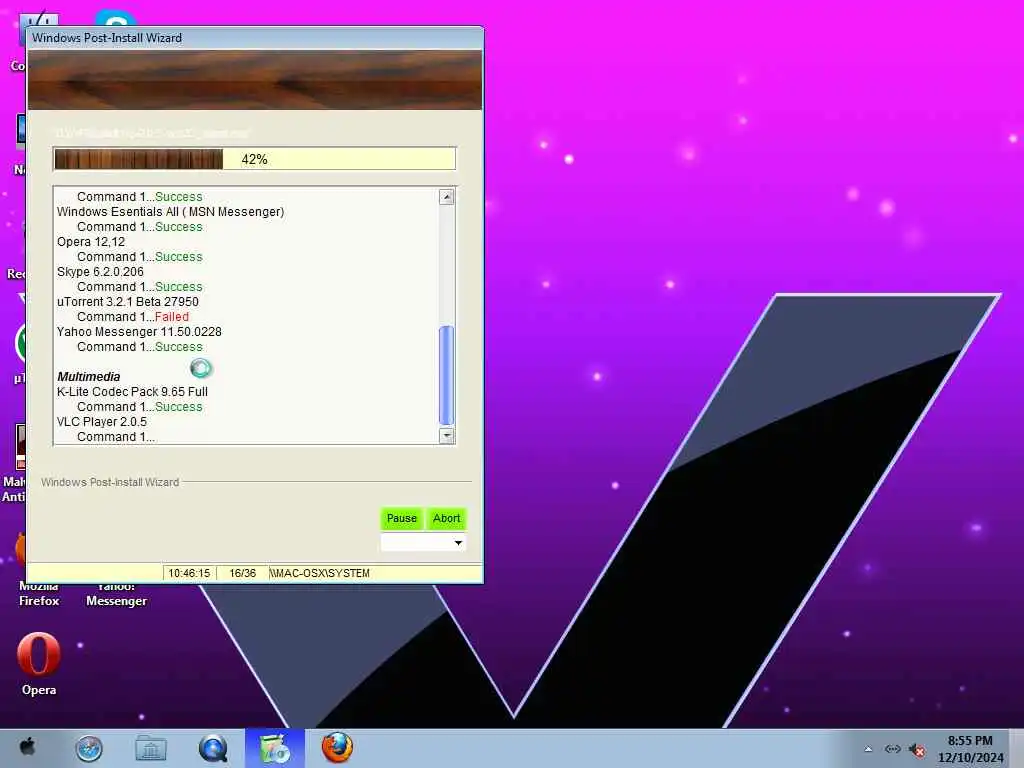Click the muted volume tray icon

[918, 750]
